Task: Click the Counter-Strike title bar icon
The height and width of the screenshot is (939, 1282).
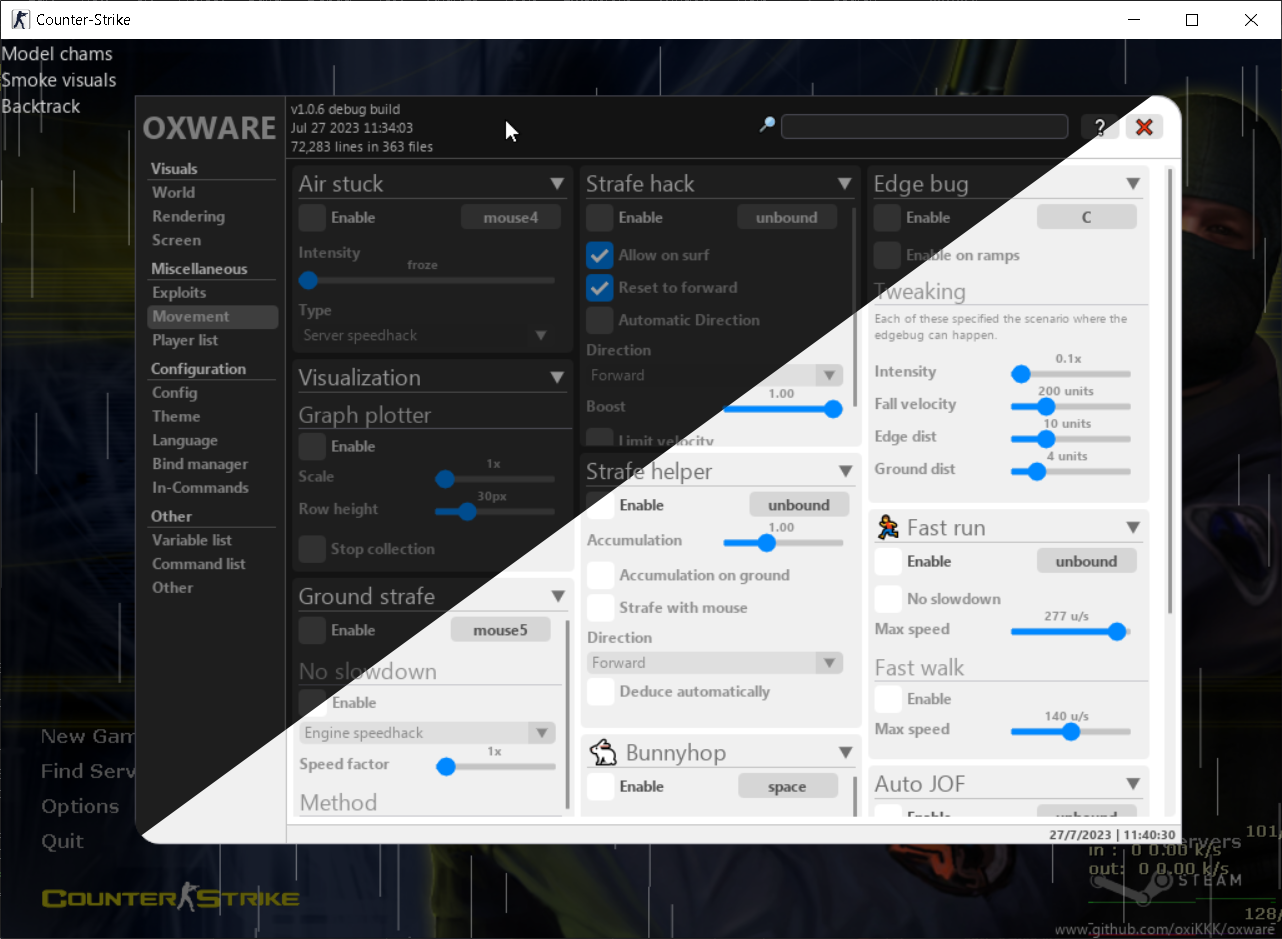Action: tap(20, 19)
